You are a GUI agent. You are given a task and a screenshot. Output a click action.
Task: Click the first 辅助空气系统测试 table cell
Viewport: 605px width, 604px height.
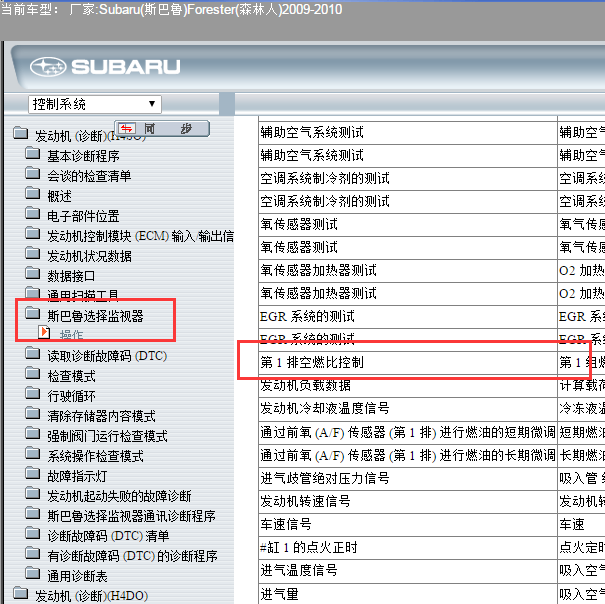(408, 133)
